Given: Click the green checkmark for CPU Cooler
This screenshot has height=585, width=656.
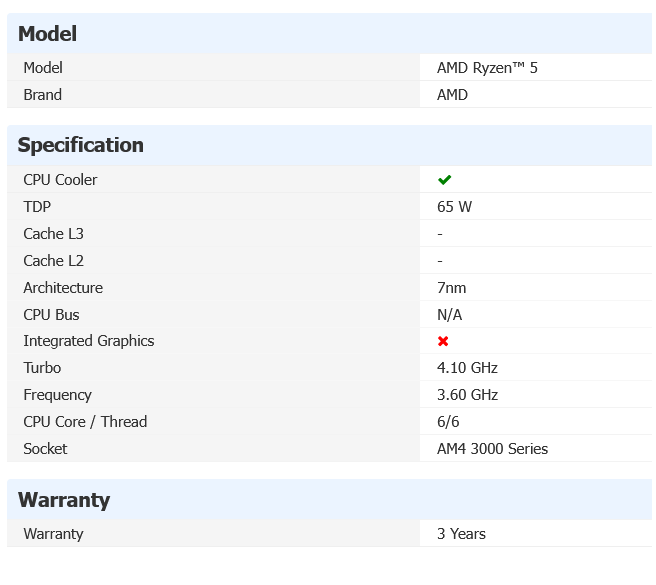Looking at the screenshot, I should pyautogui.click(x=444, y=180).
